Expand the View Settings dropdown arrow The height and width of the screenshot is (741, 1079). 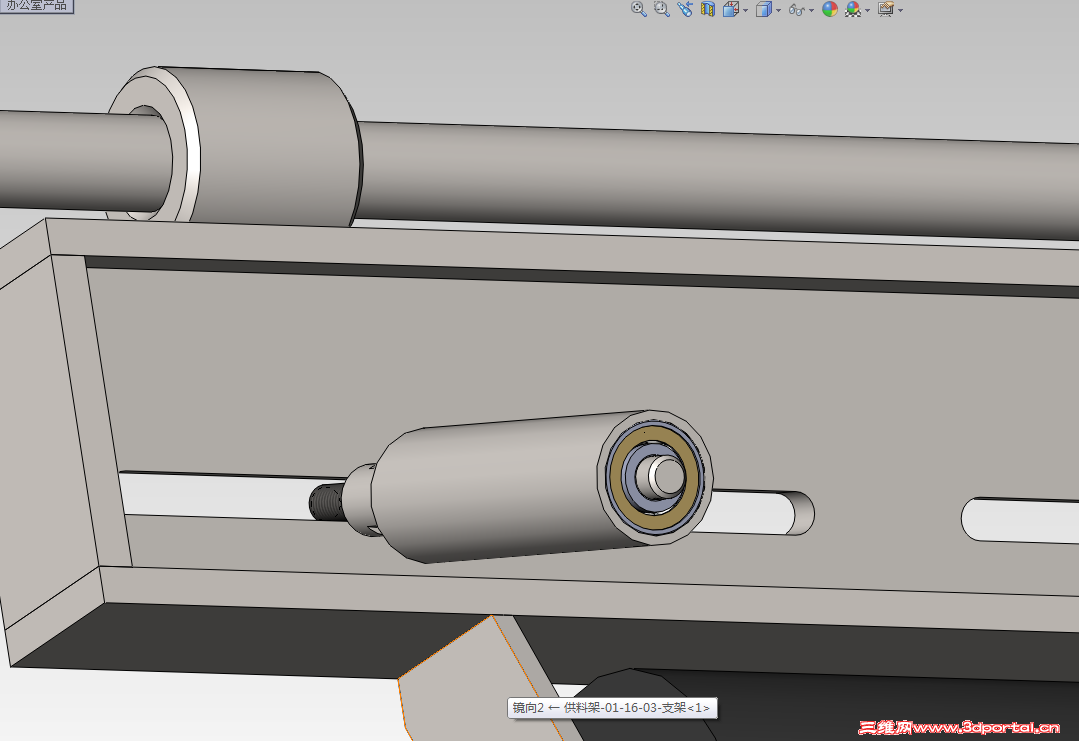pyautogui.click(x=900, y=10)
